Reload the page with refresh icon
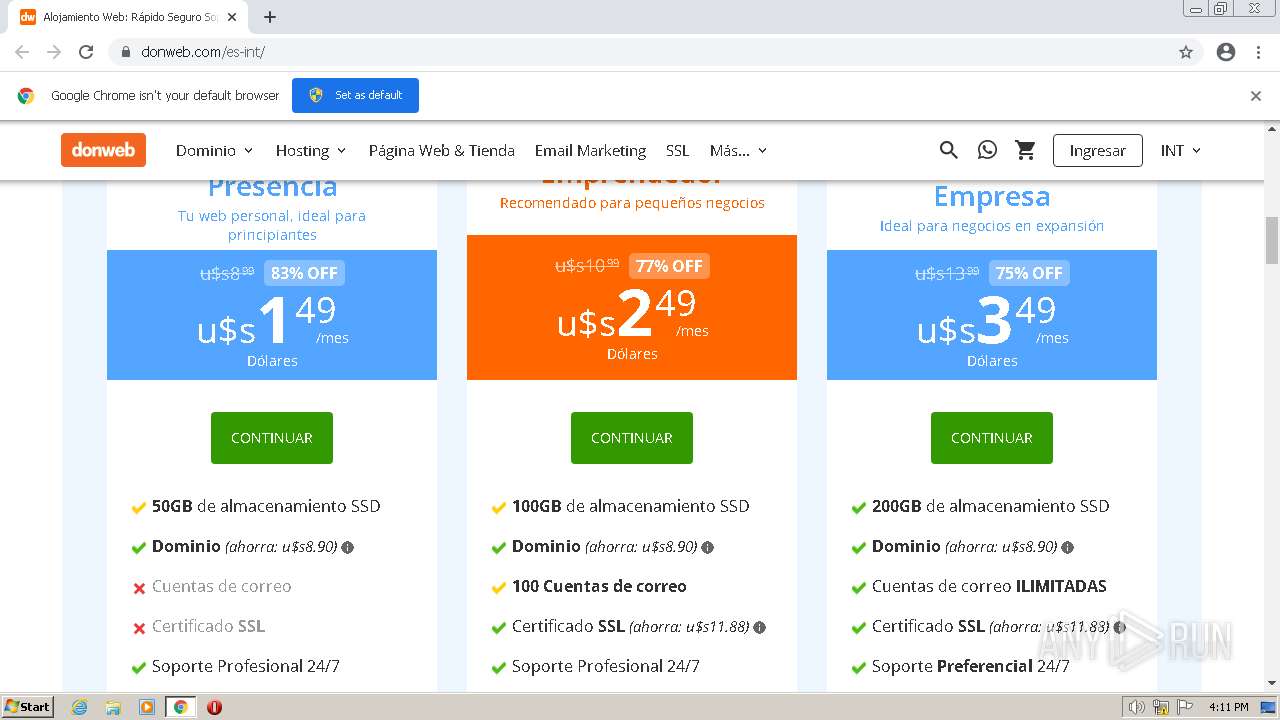This screenshot has width=1280, height=720. (x=86, y=52)
